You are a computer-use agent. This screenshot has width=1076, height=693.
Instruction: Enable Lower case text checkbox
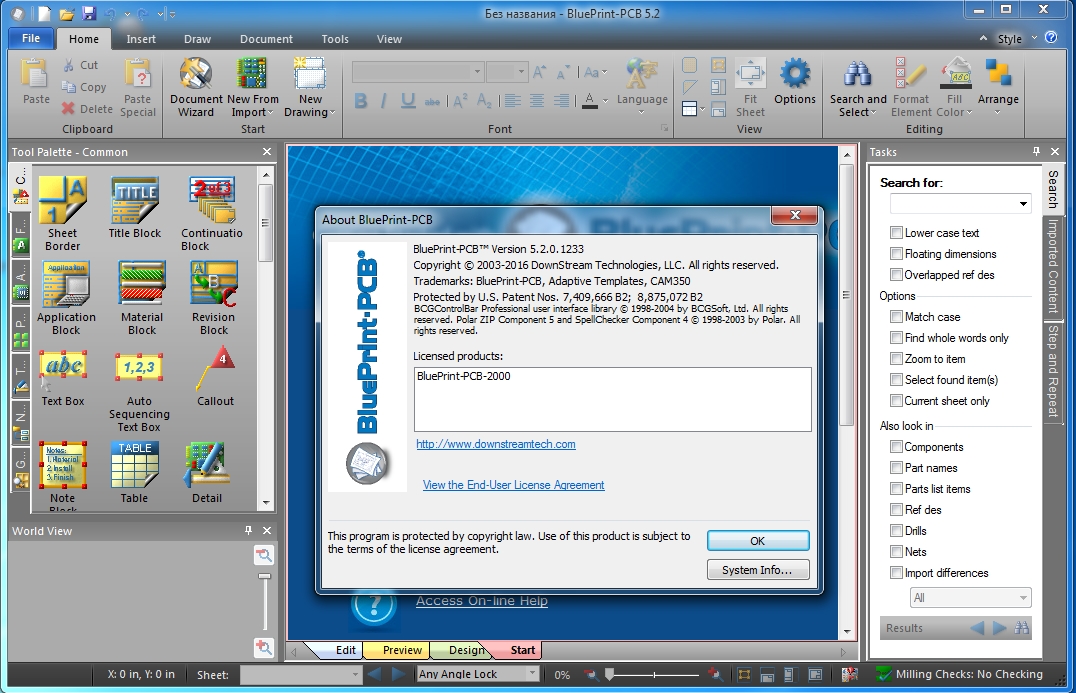pos(896,233)
